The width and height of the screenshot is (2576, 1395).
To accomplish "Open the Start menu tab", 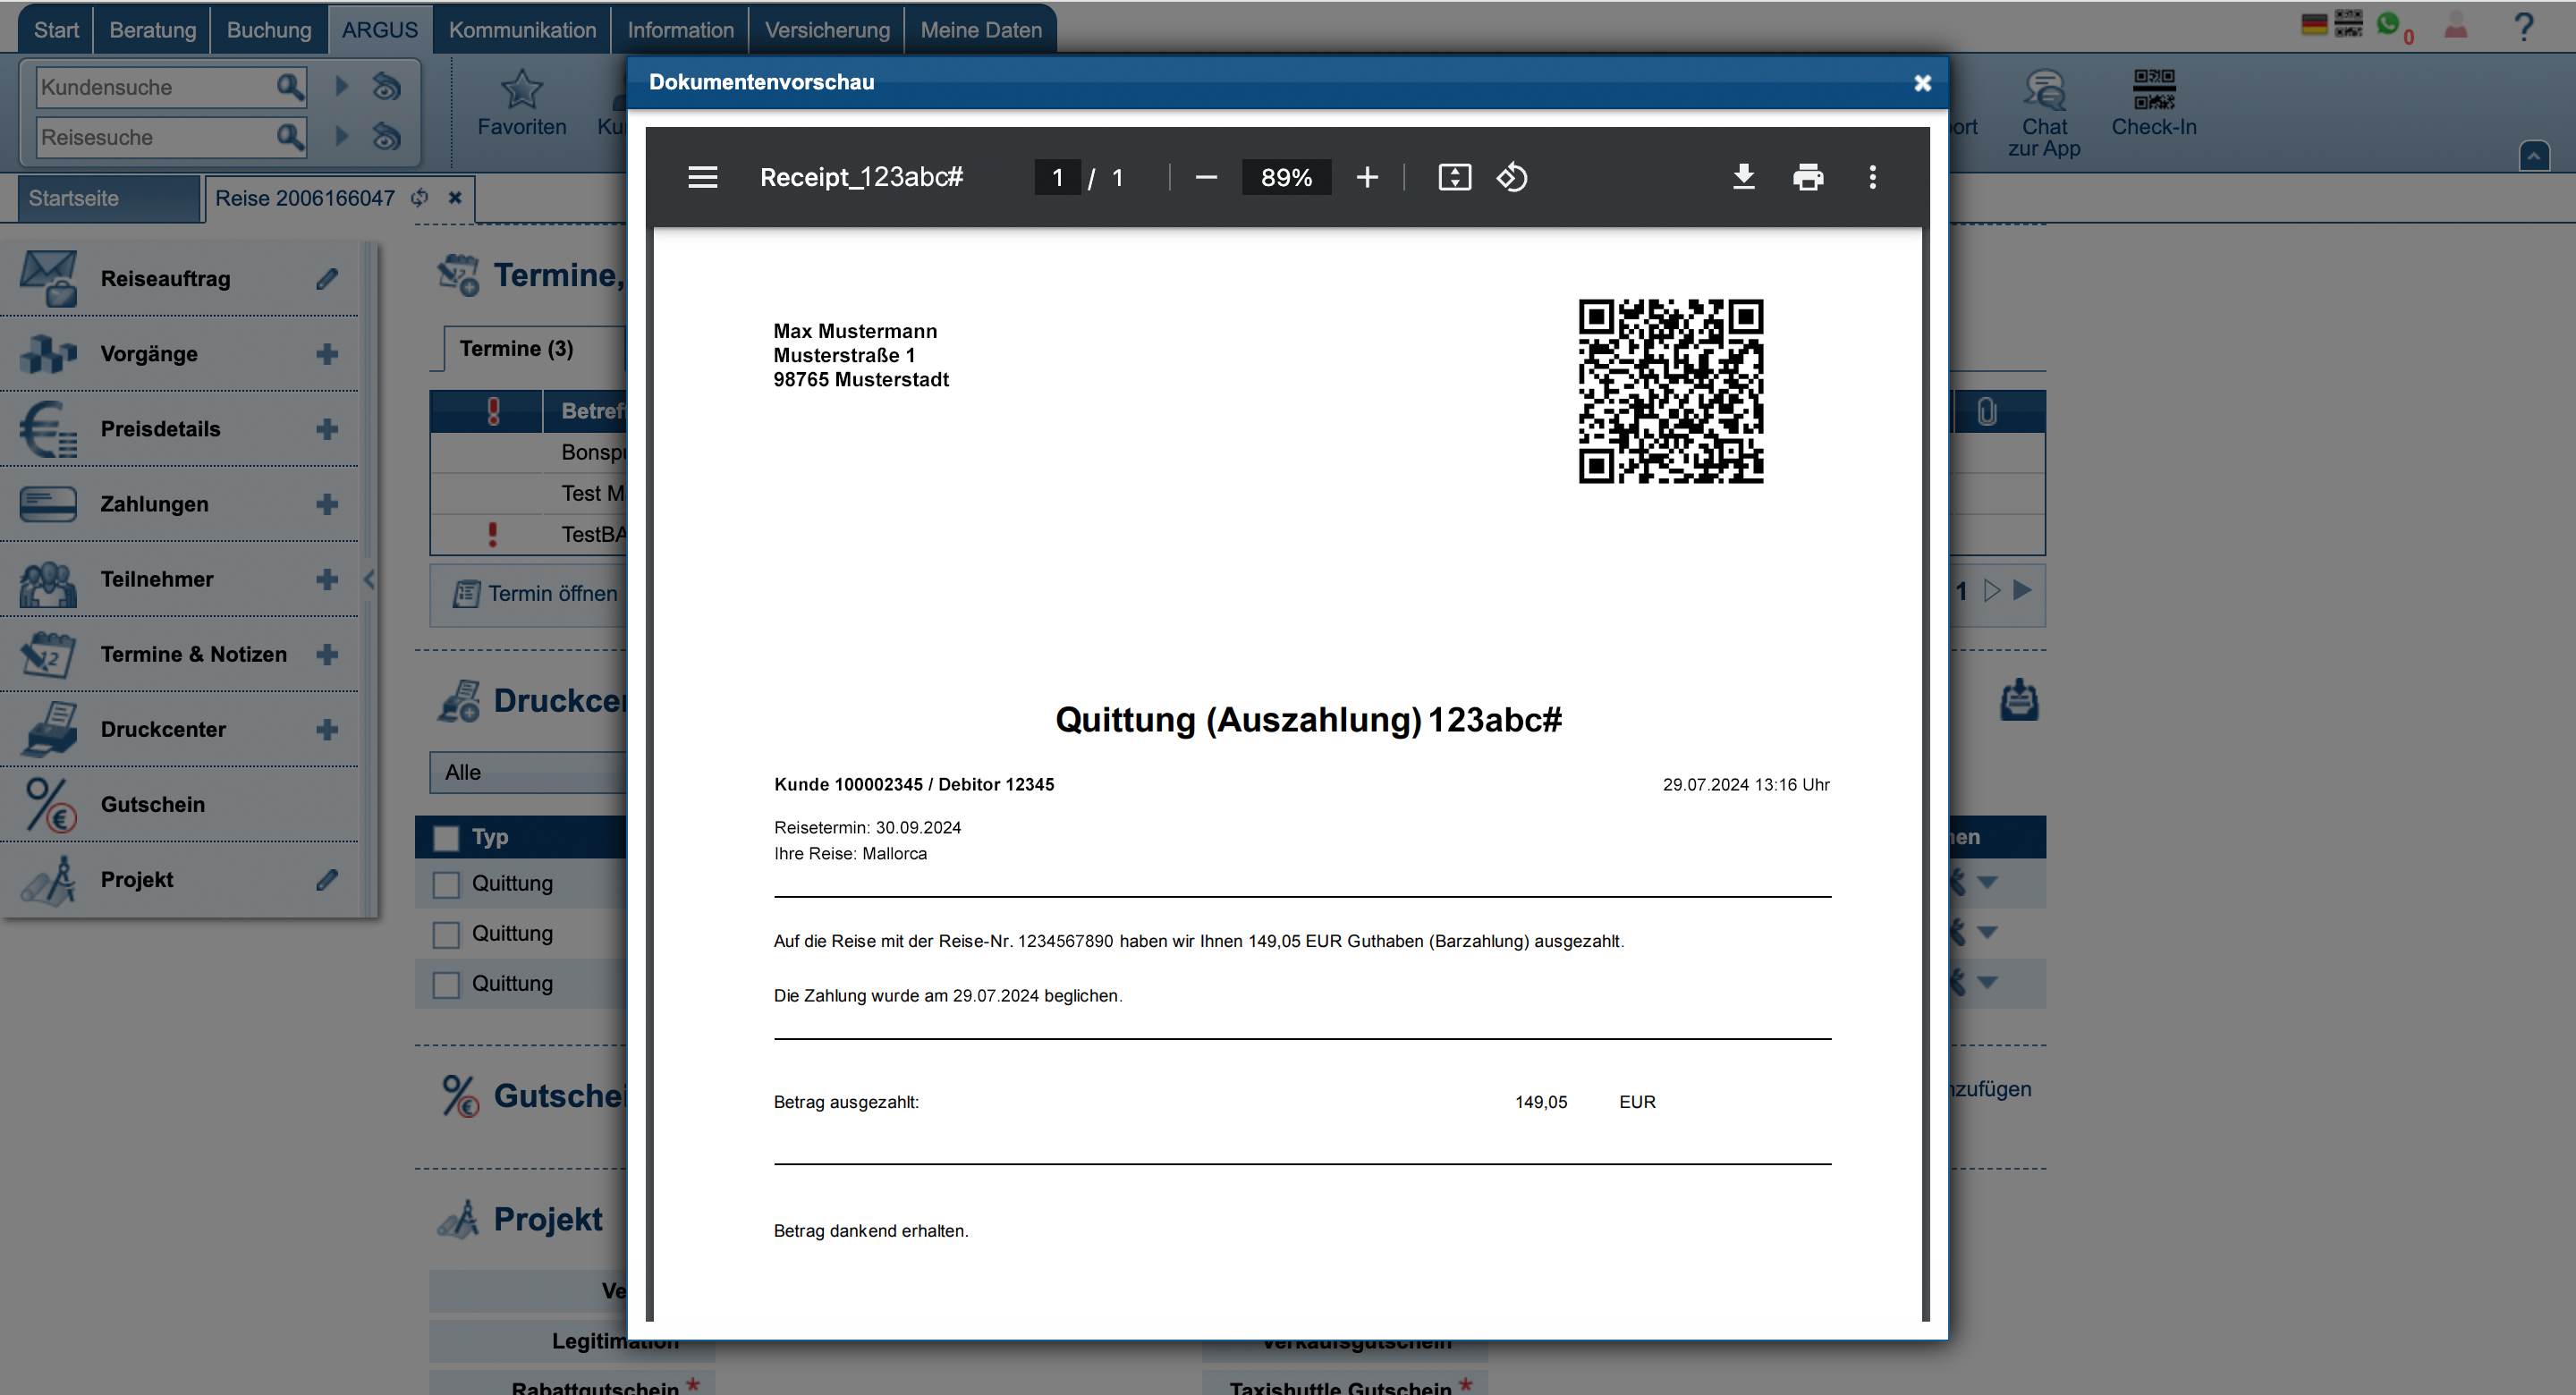I will tap(56, 29).
